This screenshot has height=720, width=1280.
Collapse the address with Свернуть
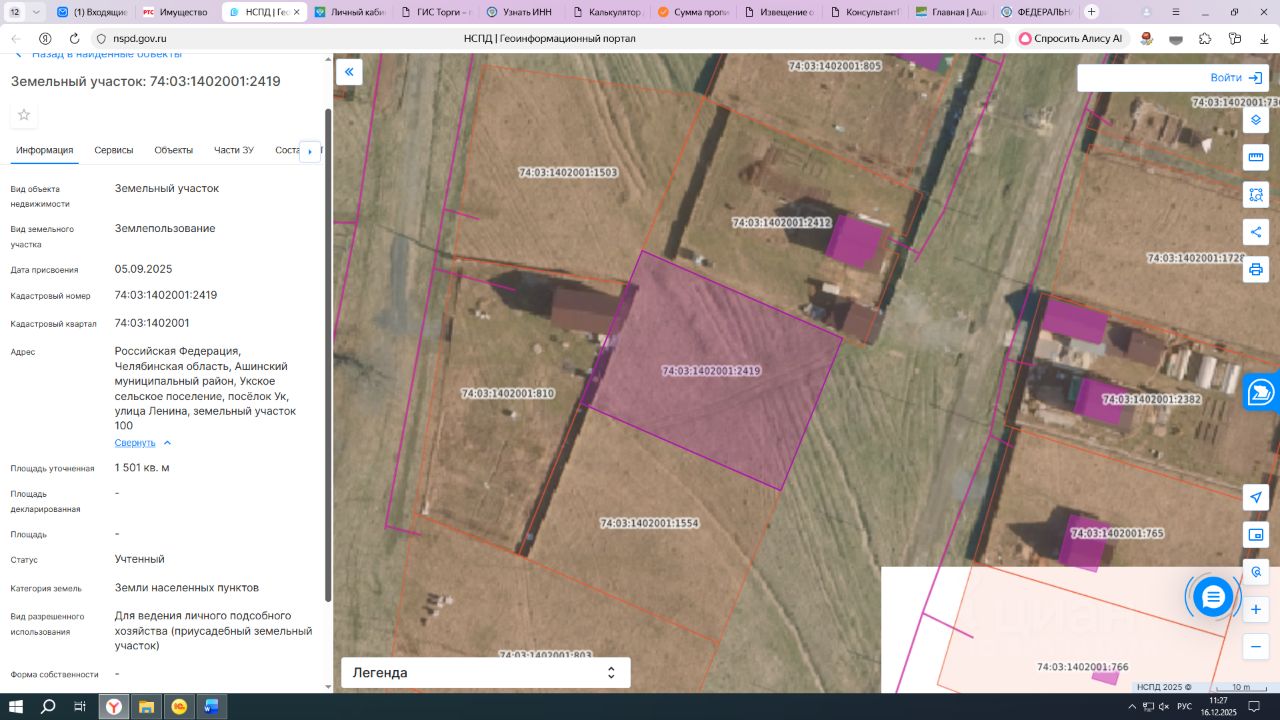[x=143, y=443]
